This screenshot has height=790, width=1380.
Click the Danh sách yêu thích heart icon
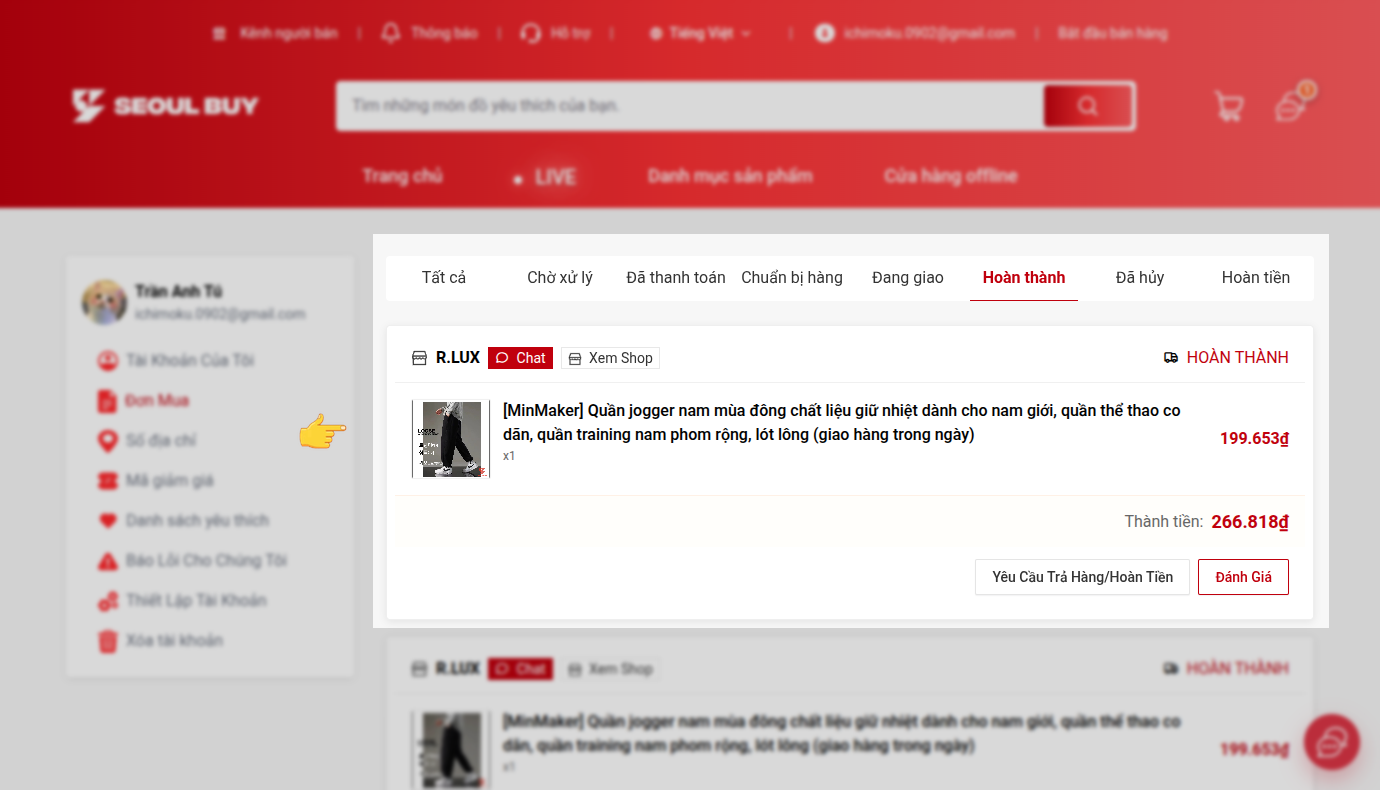click(107, 521)
